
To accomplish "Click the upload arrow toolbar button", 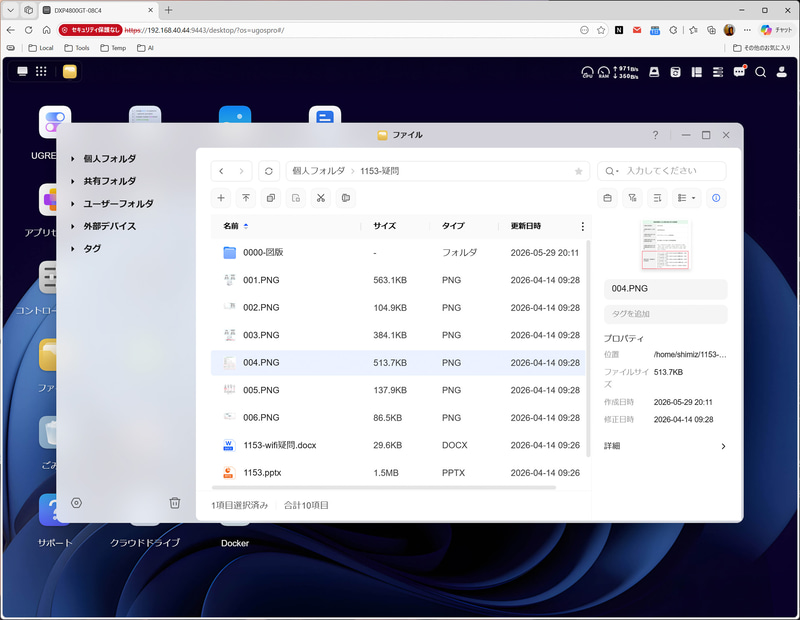I will click(246, 198).
